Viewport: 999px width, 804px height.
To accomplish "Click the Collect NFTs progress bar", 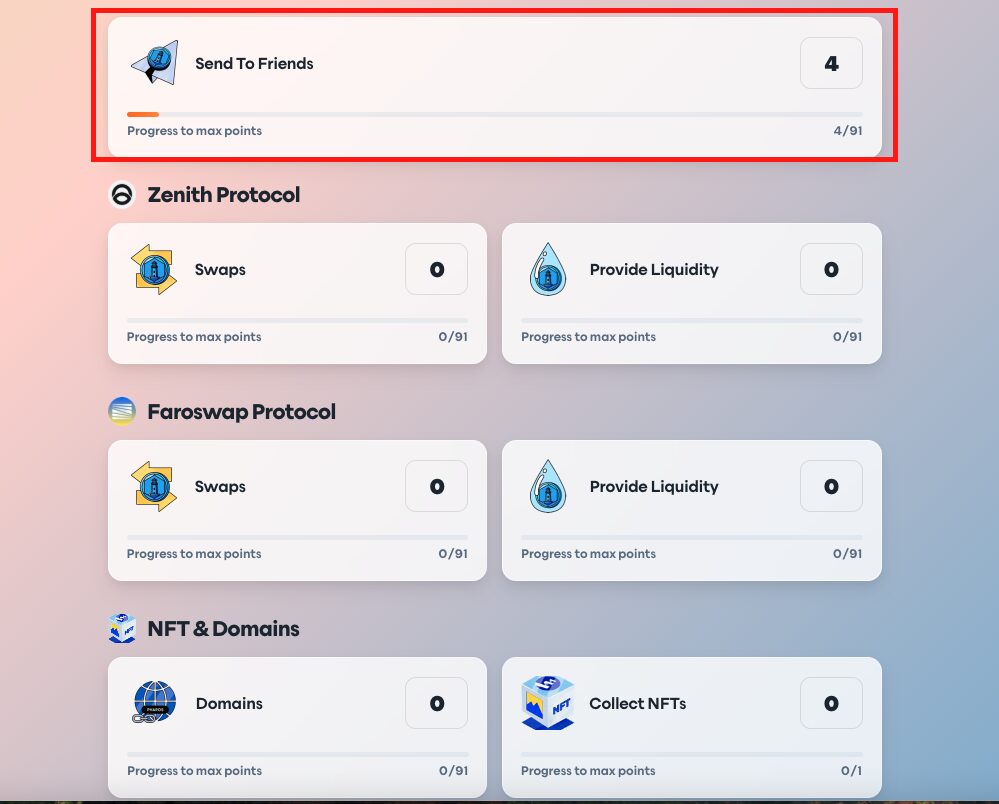I will pos(691,754).
